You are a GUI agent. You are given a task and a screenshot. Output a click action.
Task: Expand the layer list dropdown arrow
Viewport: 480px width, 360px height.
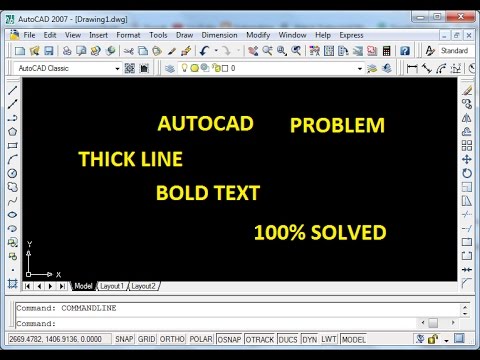[360, 69]
